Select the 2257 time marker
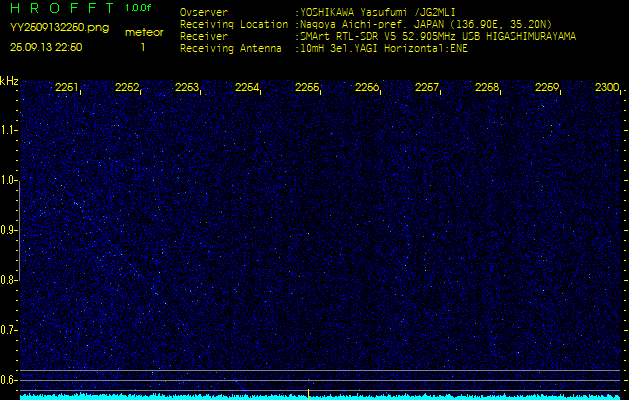 427,88
